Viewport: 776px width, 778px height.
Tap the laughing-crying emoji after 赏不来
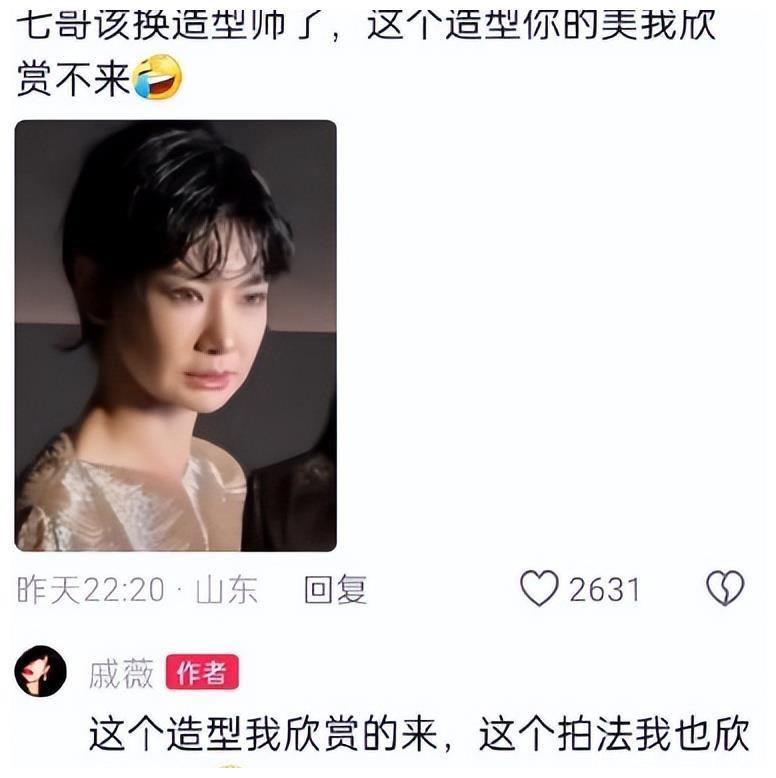pos(158,77)
